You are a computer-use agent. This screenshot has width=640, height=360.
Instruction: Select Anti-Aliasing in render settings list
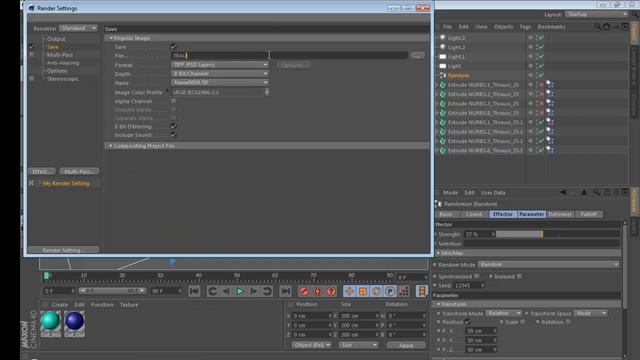click(x=63, y=63)
